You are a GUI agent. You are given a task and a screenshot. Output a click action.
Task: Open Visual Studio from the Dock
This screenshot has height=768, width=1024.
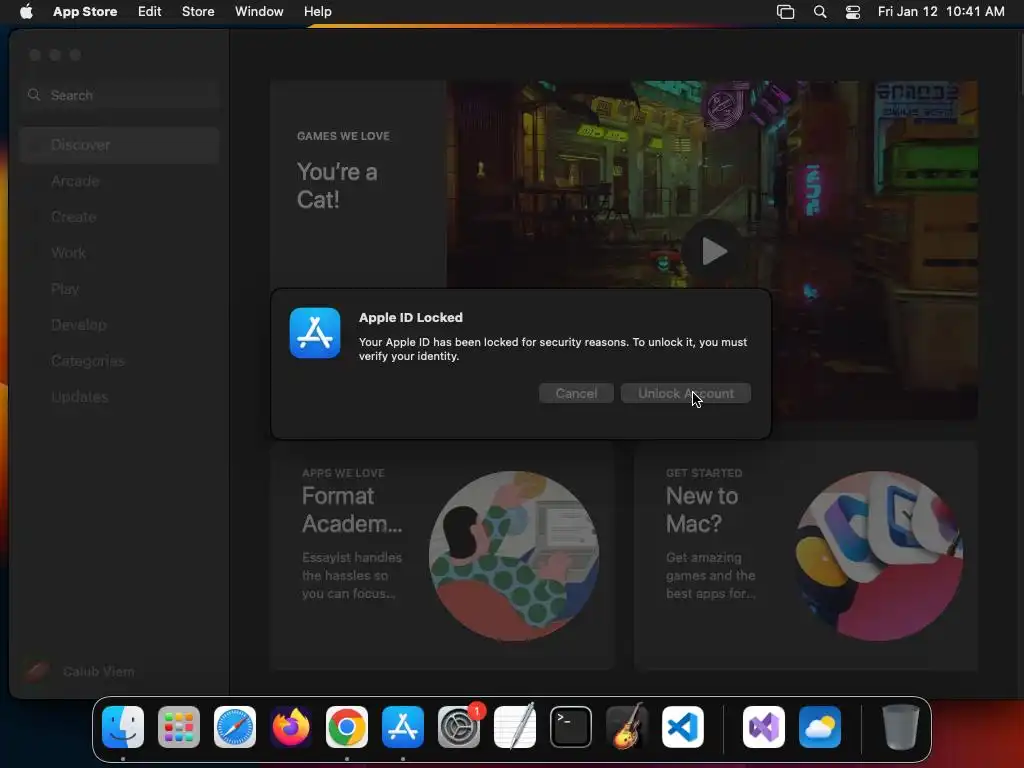point(764,727)
